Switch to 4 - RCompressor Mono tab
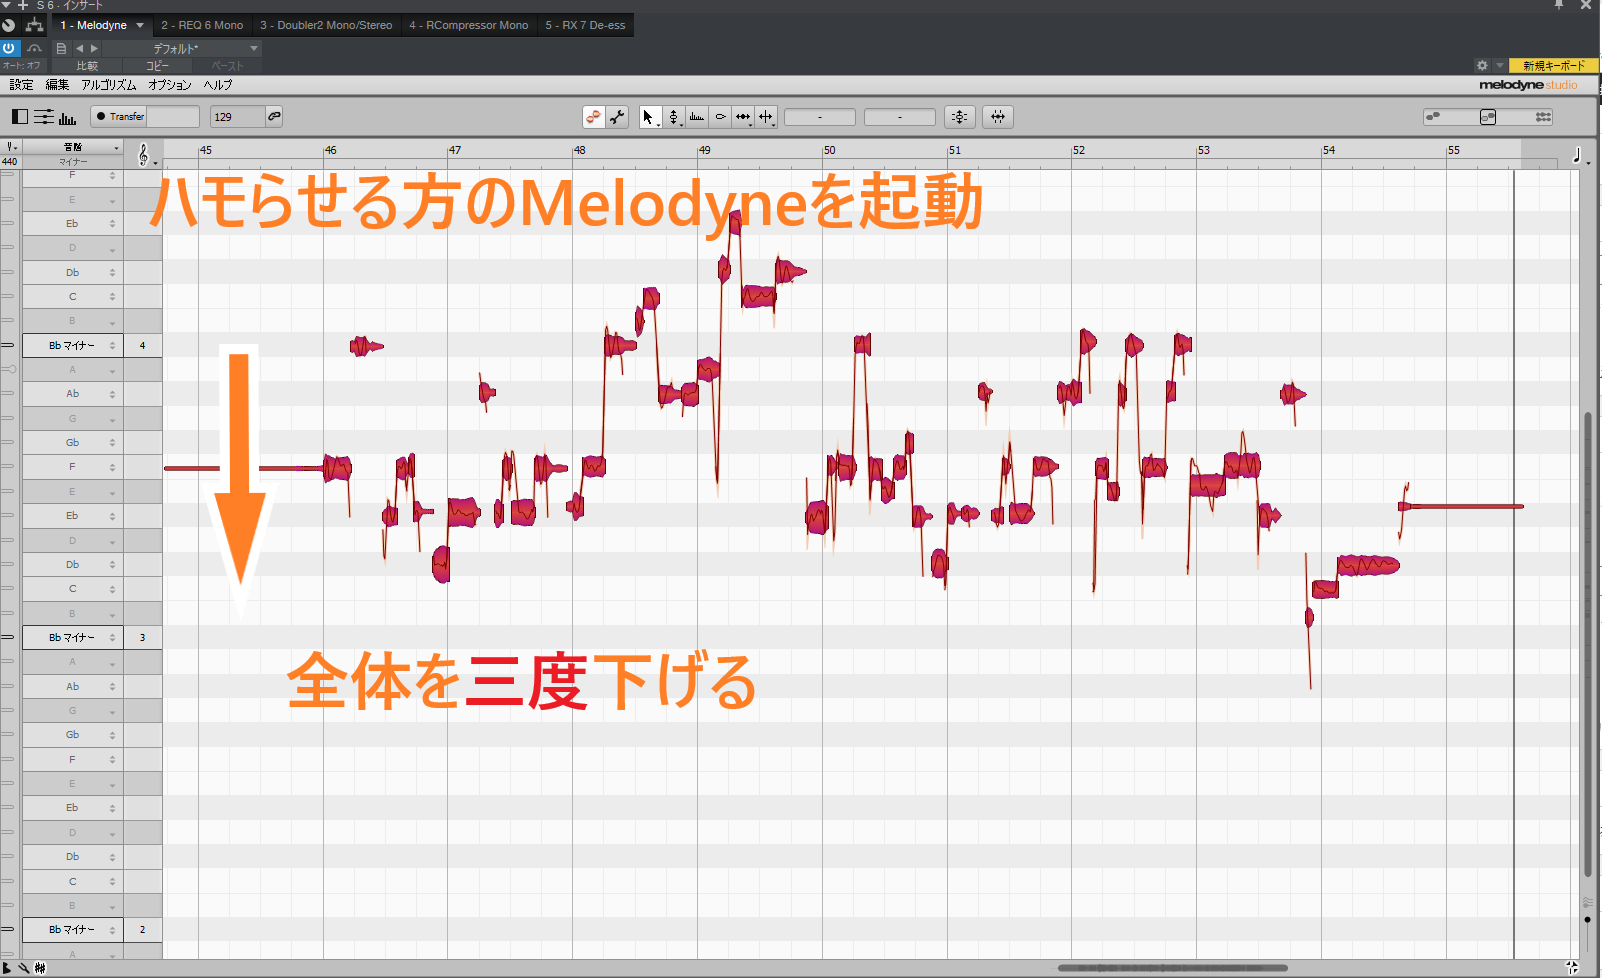The height and width of the screenshot is (978, 1602). (469, 25)
